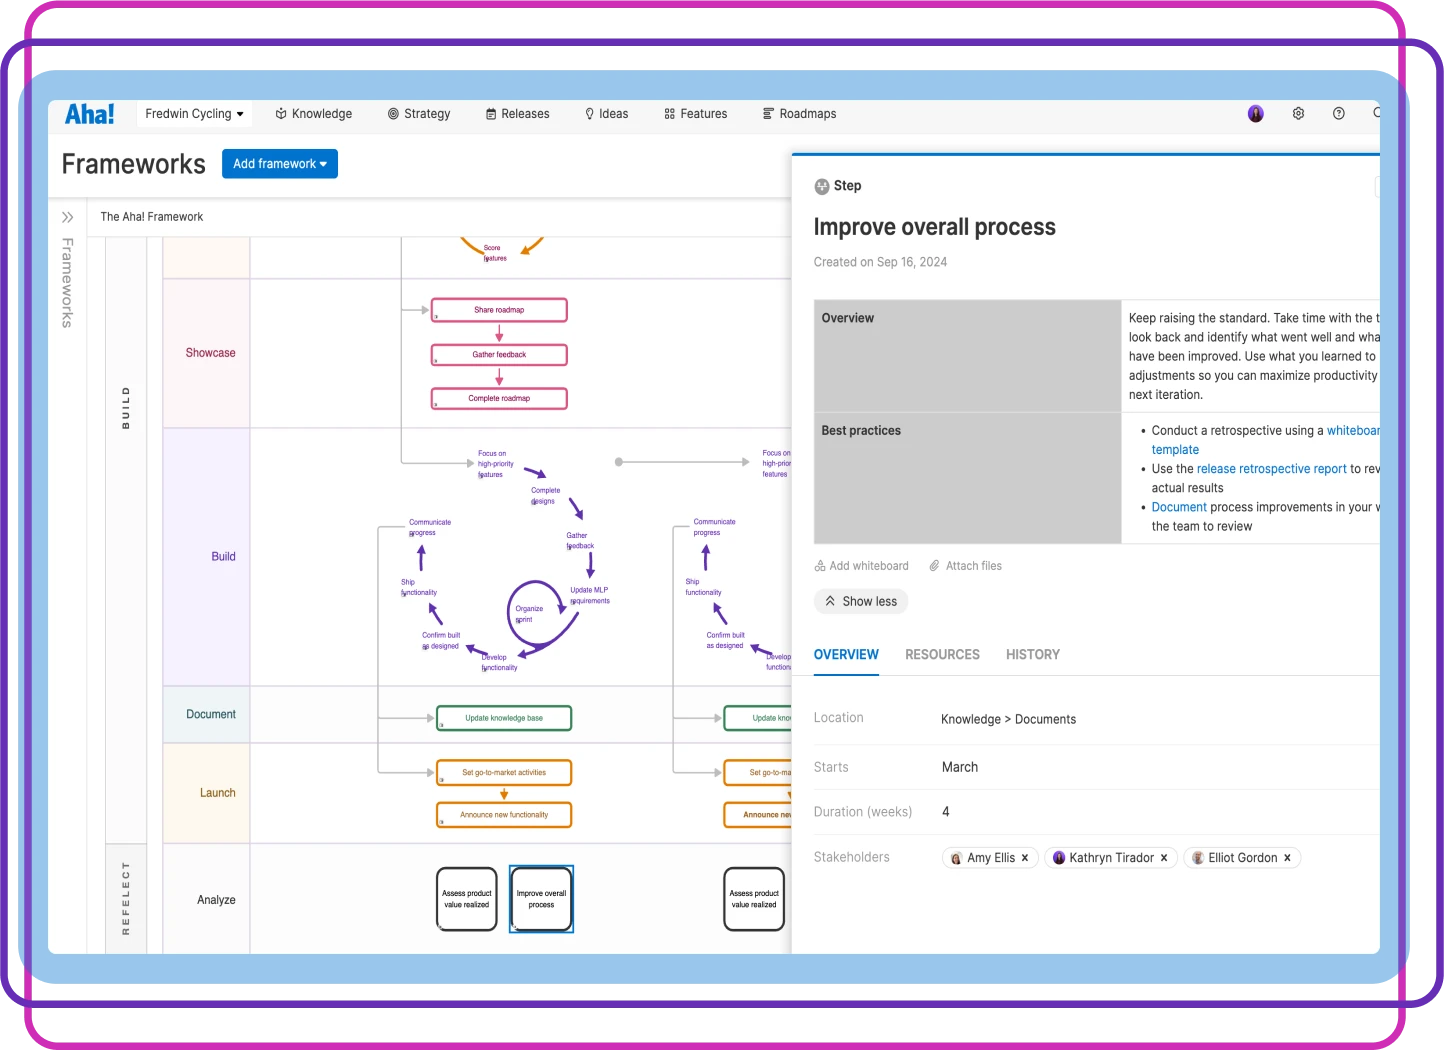Screen dimensions: 1444x1050
Task: Switch to the History tab
Action: click(x=1033, y=654)
